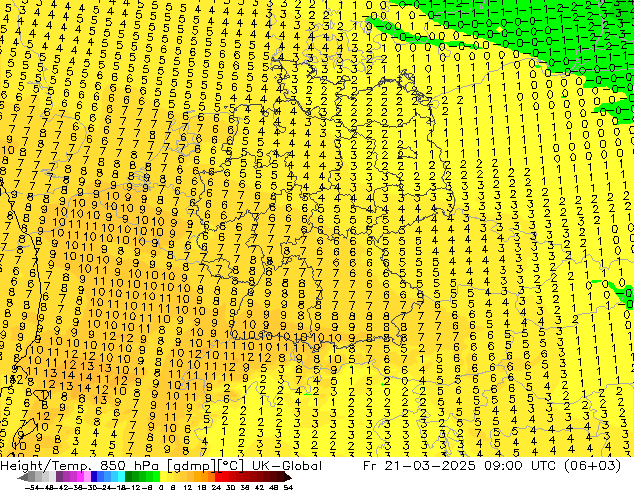
Task: Click the darkest green swatch in the legend
Action: [x=128, y=477]
